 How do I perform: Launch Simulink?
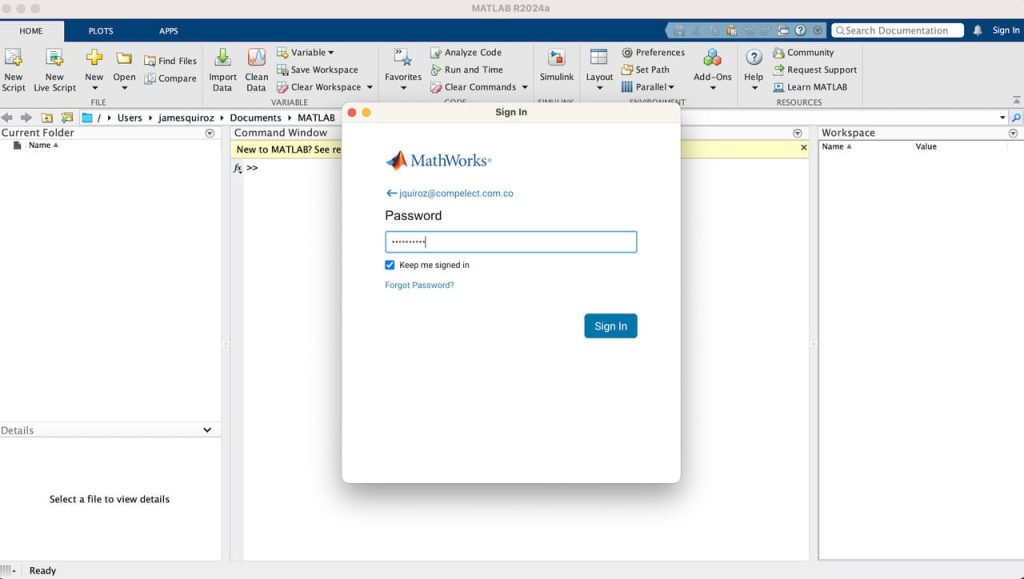pos(556,65)
